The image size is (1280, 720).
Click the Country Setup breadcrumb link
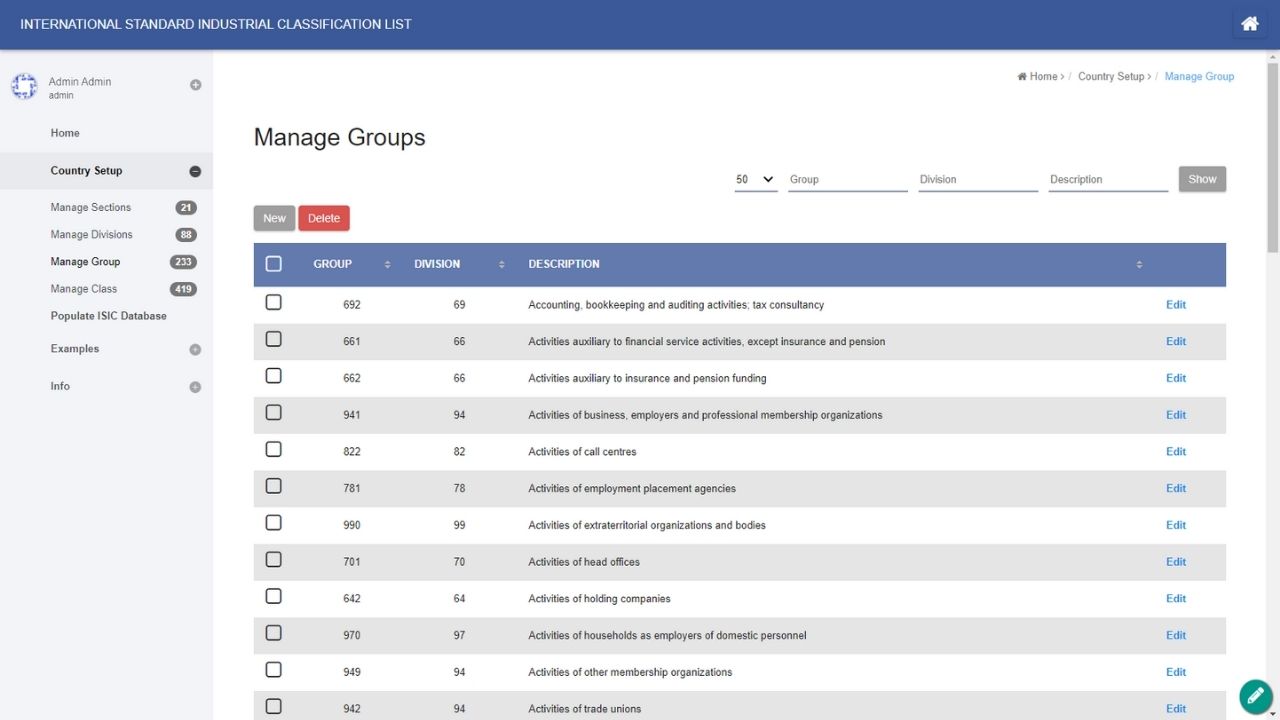point(1110,77)
